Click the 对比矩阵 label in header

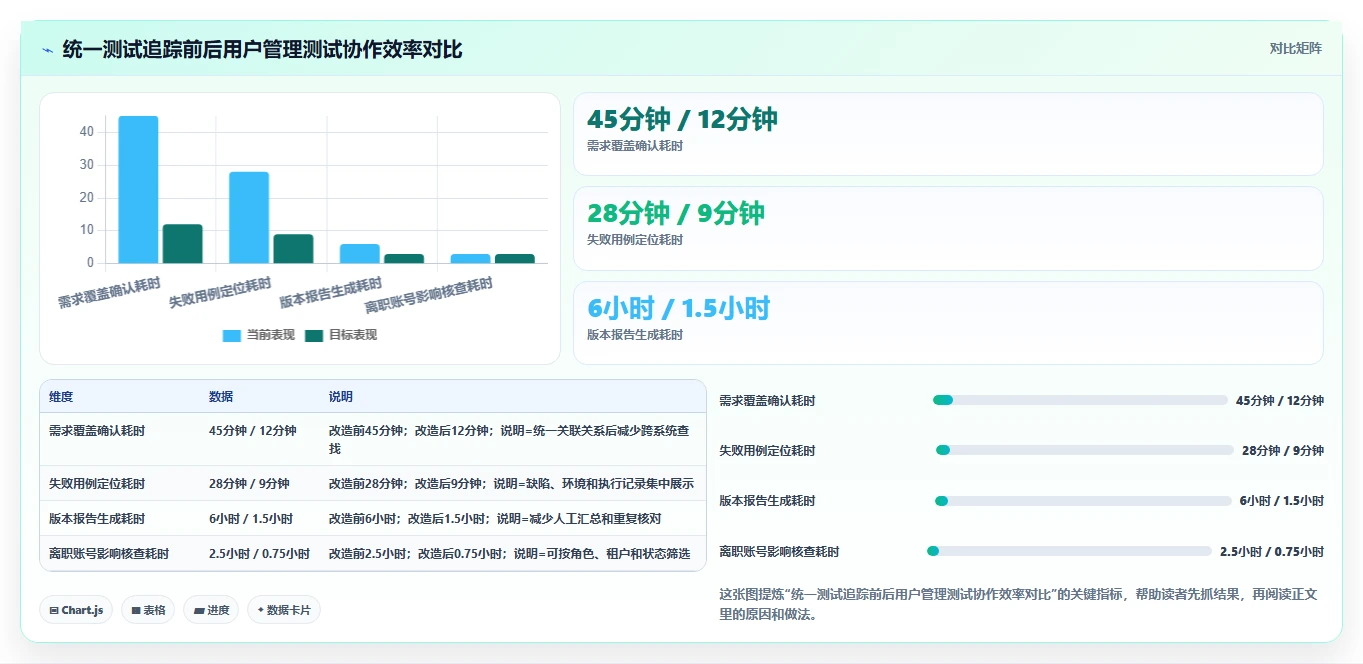click(x=1295, y=48)
